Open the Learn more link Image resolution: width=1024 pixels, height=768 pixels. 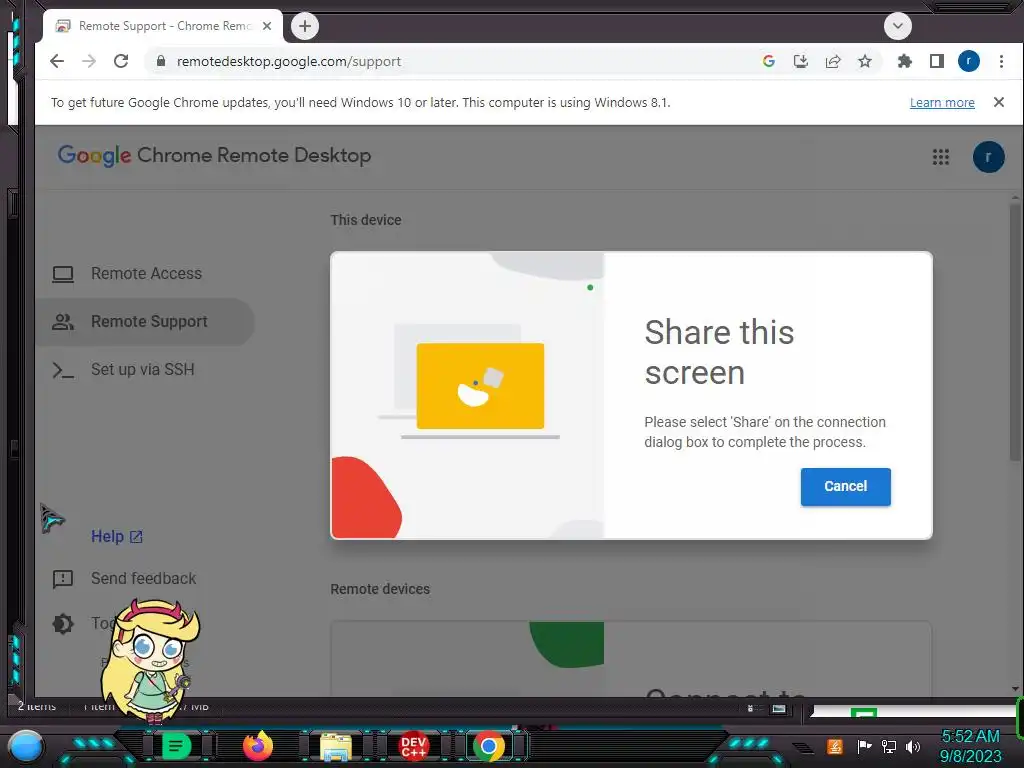(x=942, y=103)
